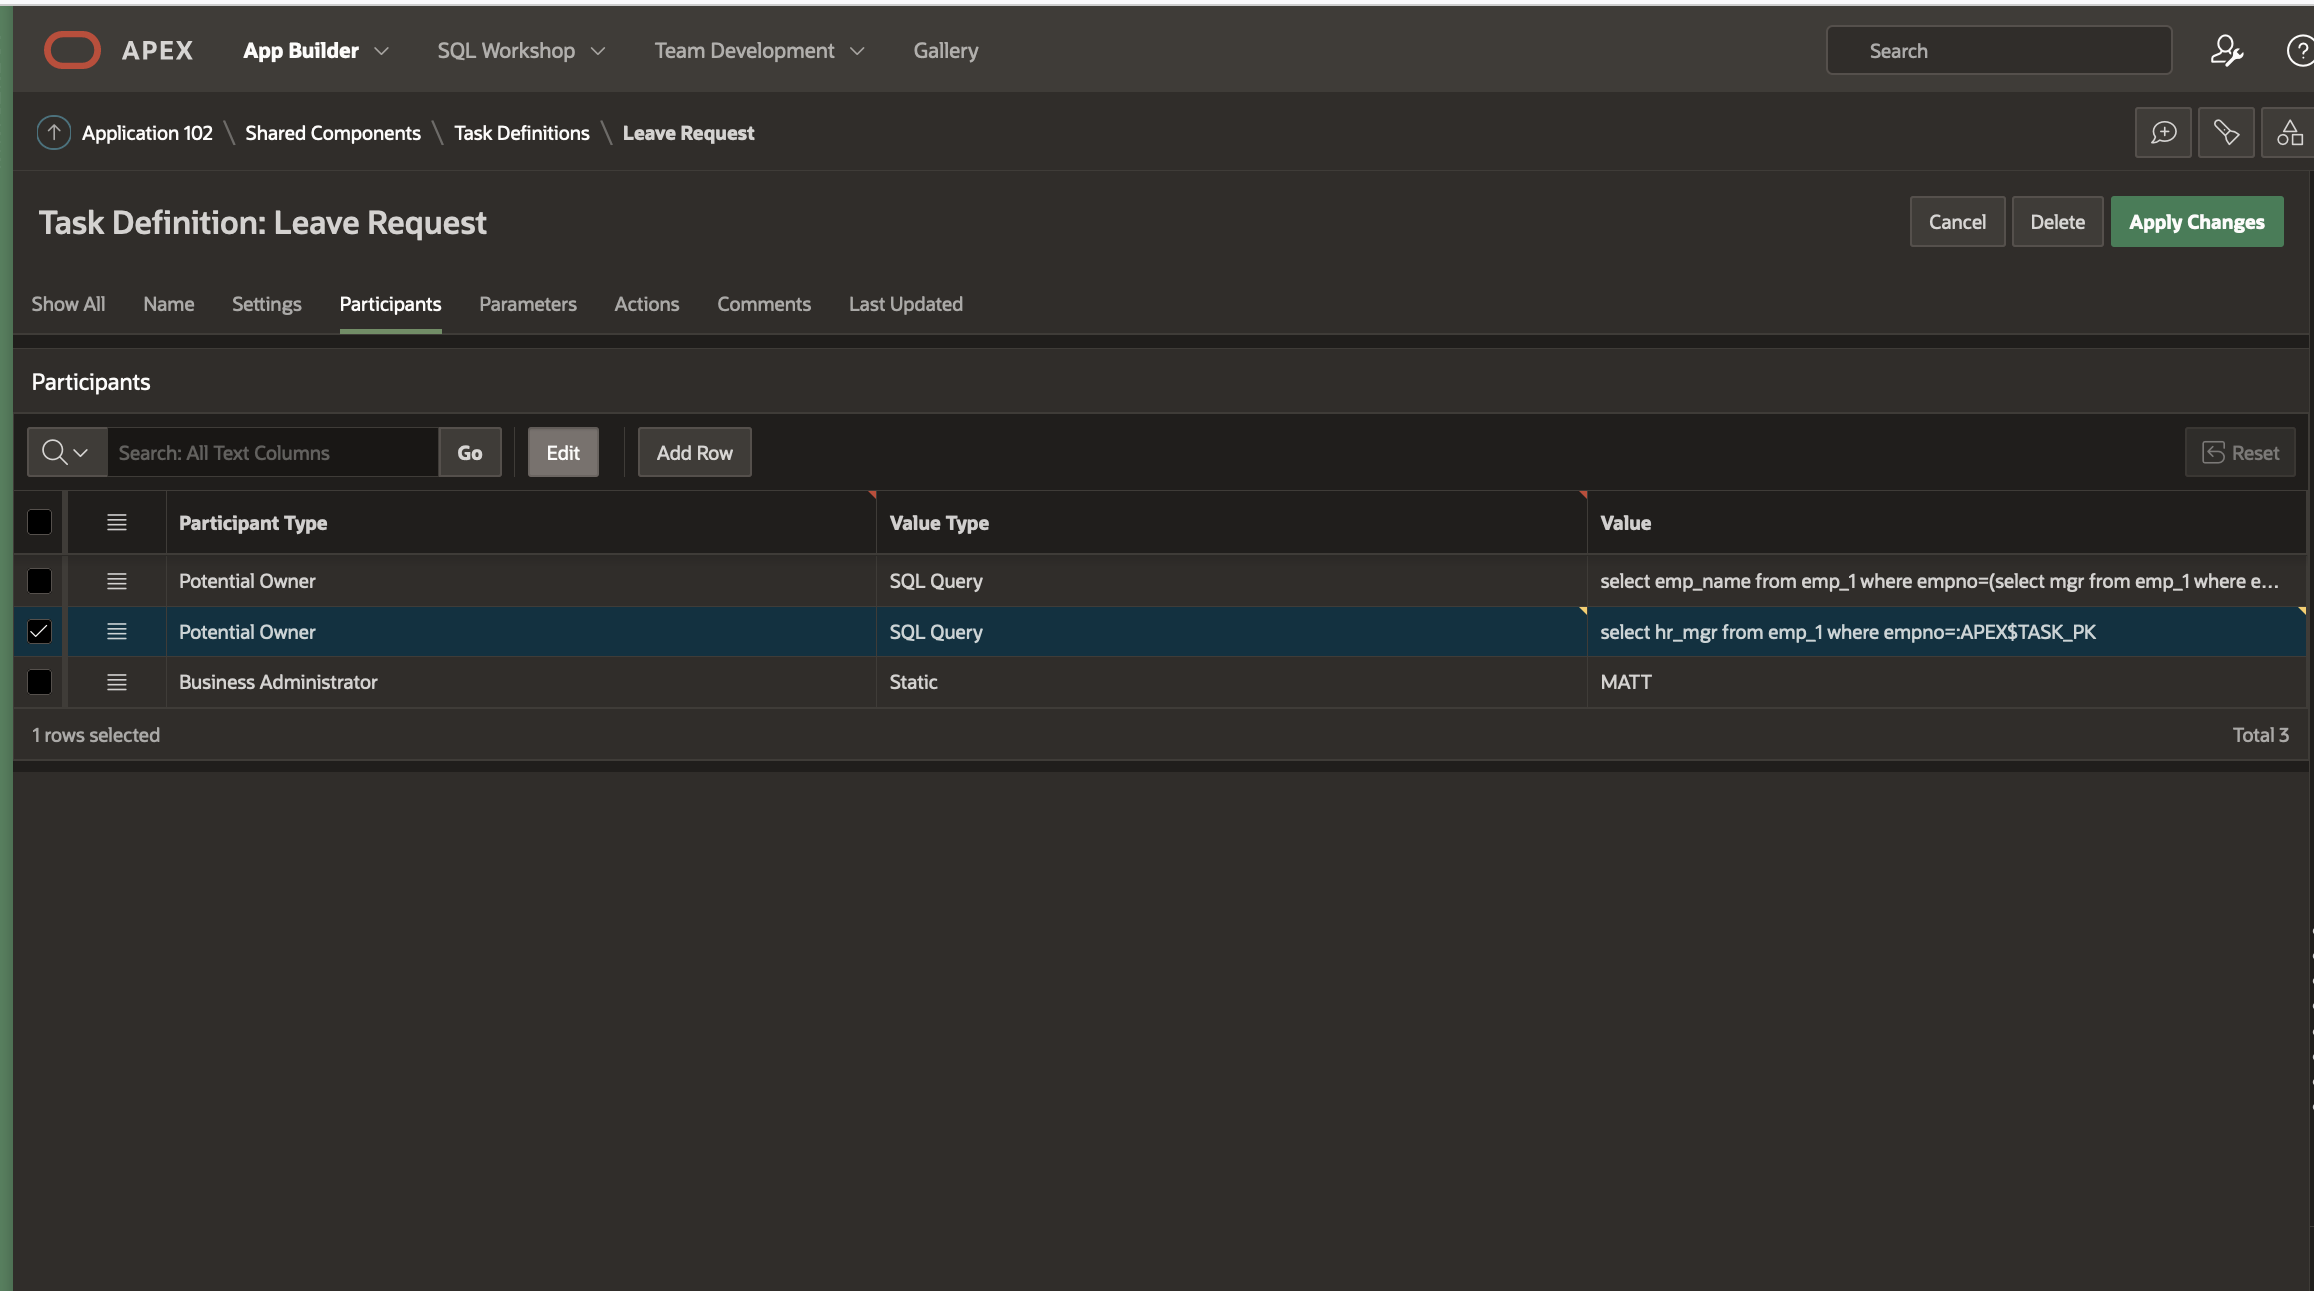Expand the App Builder menu chevron

click(x=381, y=50)
